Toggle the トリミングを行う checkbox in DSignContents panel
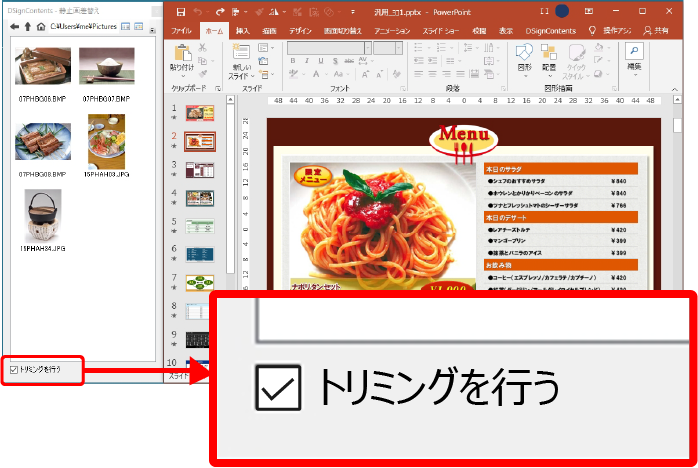This screenshot has height=468, width=698. 14,370
